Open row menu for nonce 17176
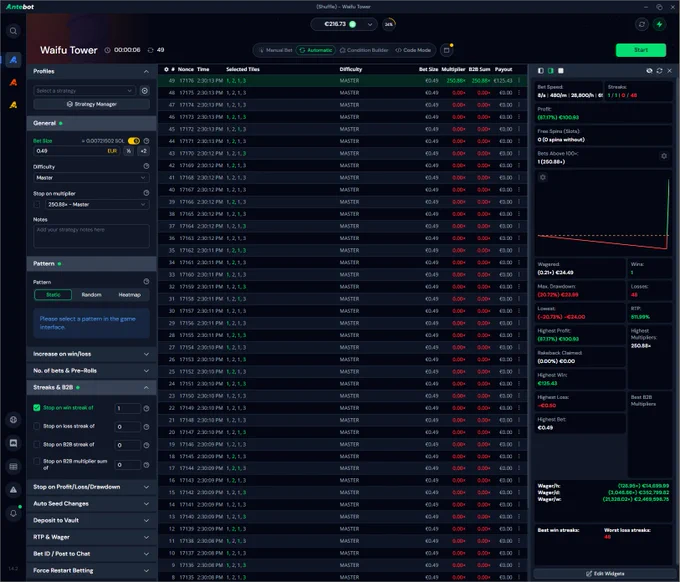680x582 pixels. [x=519, y=81]
